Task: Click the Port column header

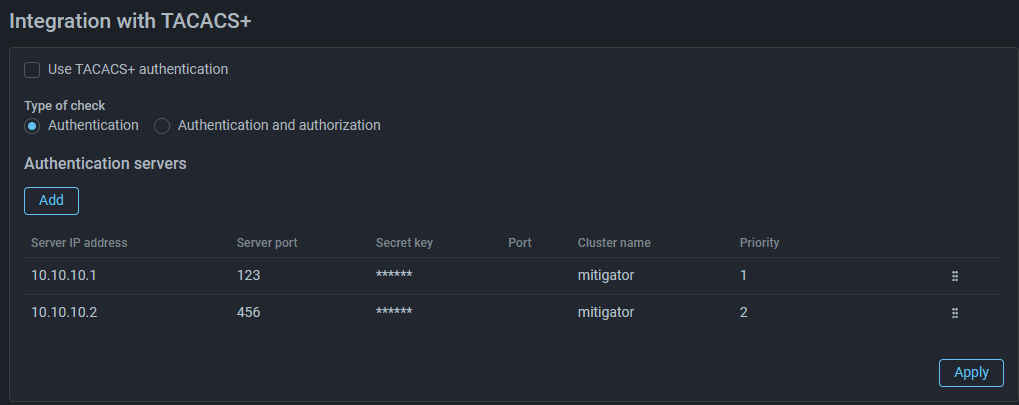Action: [520, 243]
